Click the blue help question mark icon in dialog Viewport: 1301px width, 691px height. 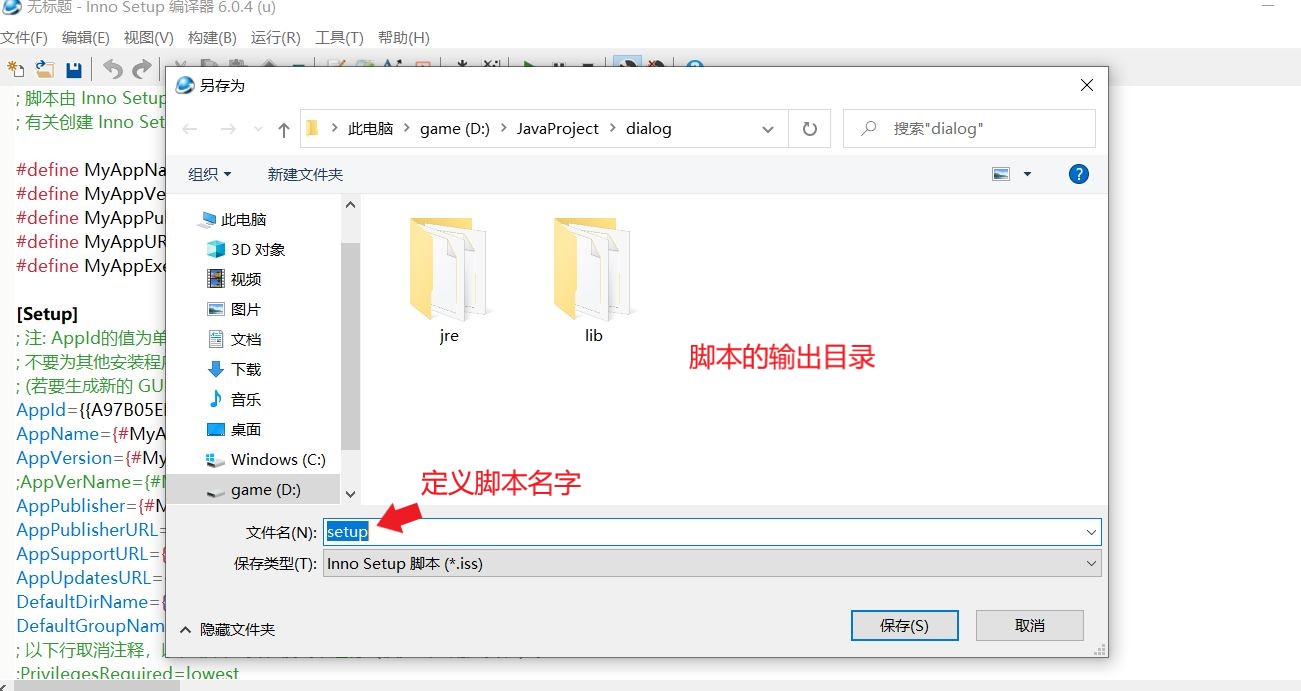point(1079,174)
